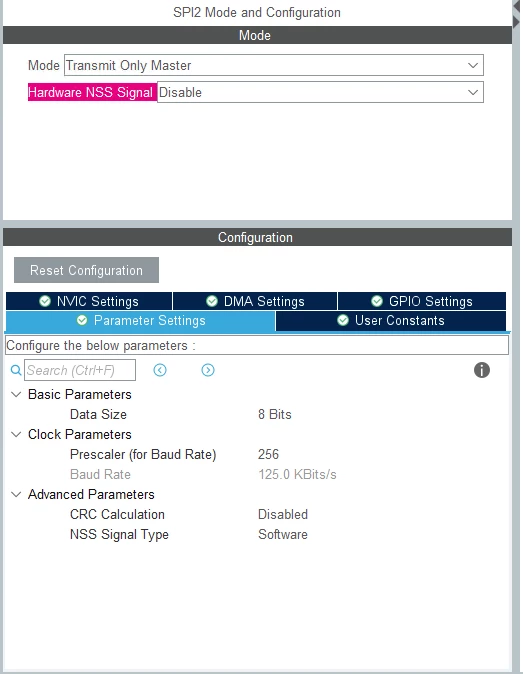The image size is (523, 674).
Task: Click the User Constants green check icon
Action: (343, 320)
